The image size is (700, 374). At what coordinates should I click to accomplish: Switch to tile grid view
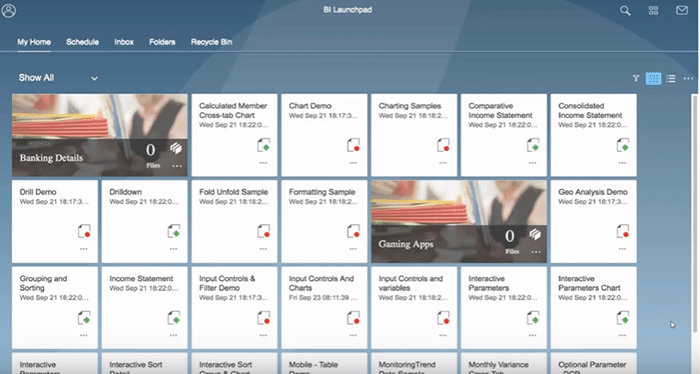pyautogui.click(x=654, y=79)
